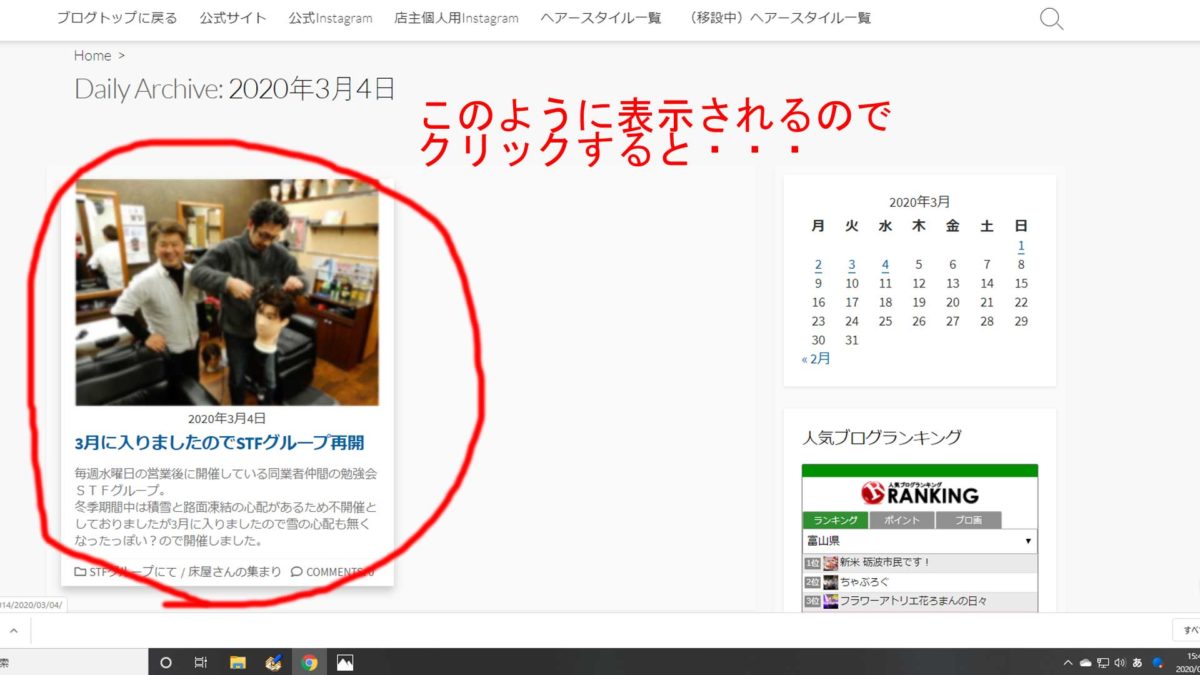Open the search magnifier icon in header
Viewport: 1200px width, 675px height.
coord(1051,19)
